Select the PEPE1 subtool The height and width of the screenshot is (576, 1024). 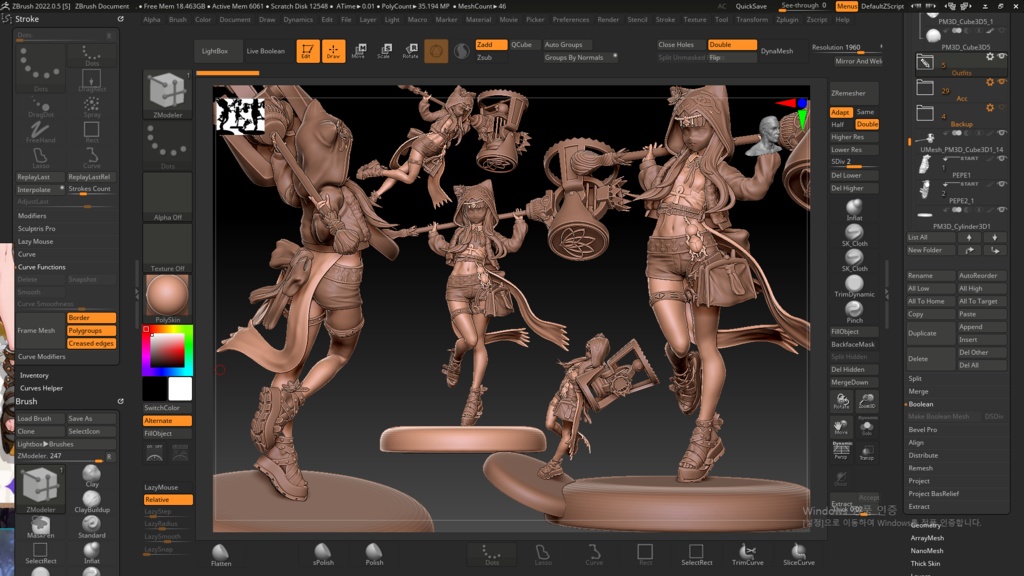tap(959, 167)
